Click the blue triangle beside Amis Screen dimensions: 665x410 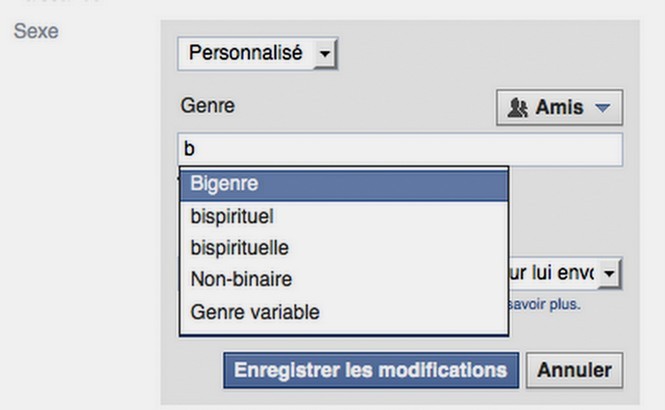(603, 108)
